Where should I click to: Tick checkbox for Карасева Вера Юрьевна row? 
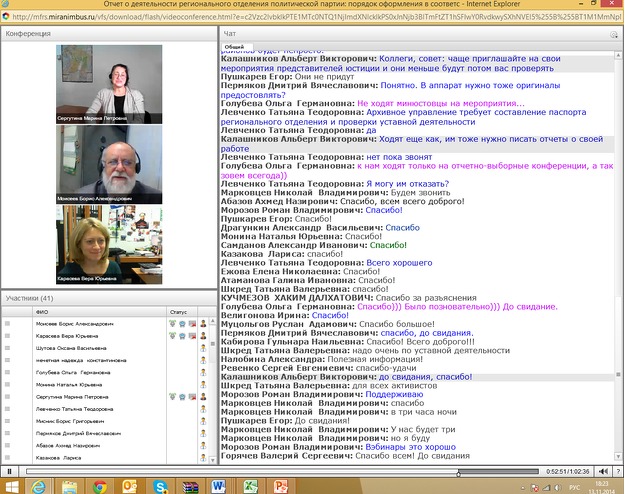coord(8,336)
